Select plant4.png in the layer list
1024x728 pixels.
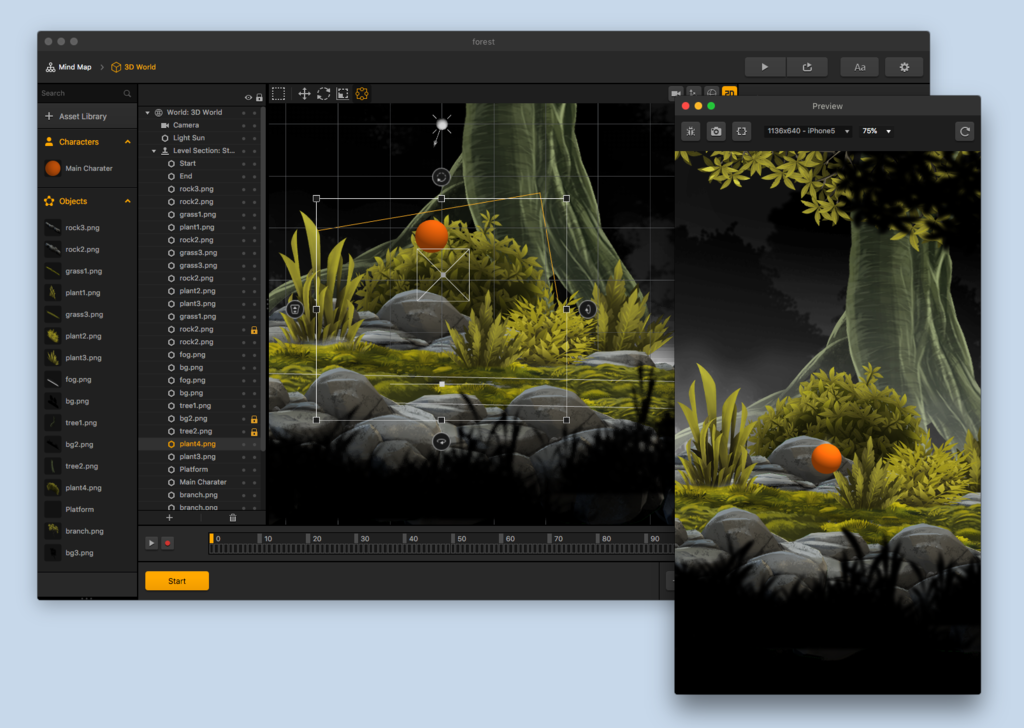click(x=197, y=444)
